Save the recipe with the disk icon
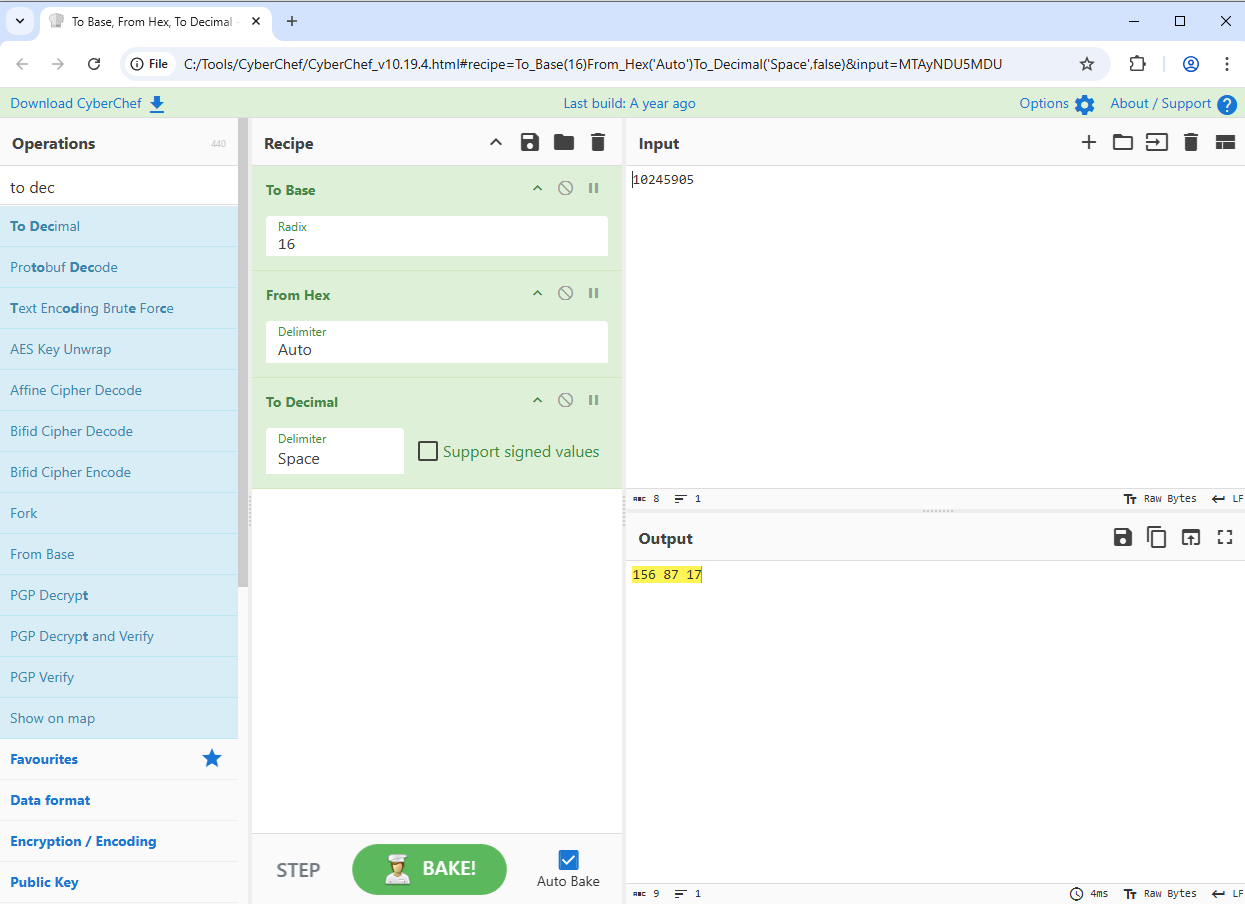 click(x=530, y=143)
